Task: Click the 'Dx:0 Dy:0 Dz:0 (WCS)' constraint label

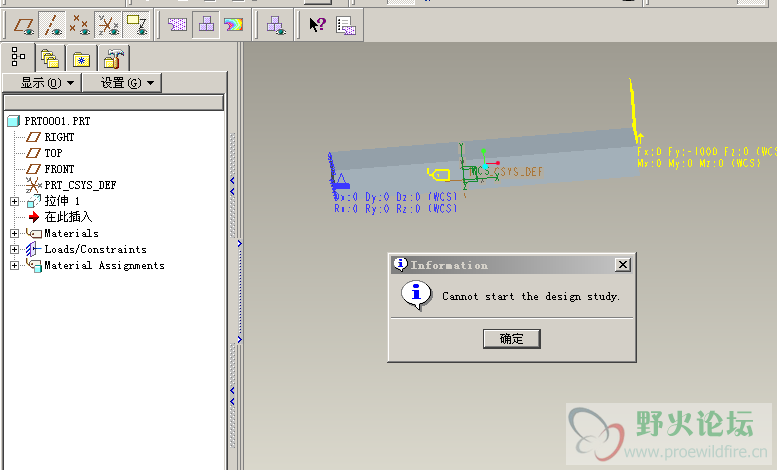Action: [395, 197]
